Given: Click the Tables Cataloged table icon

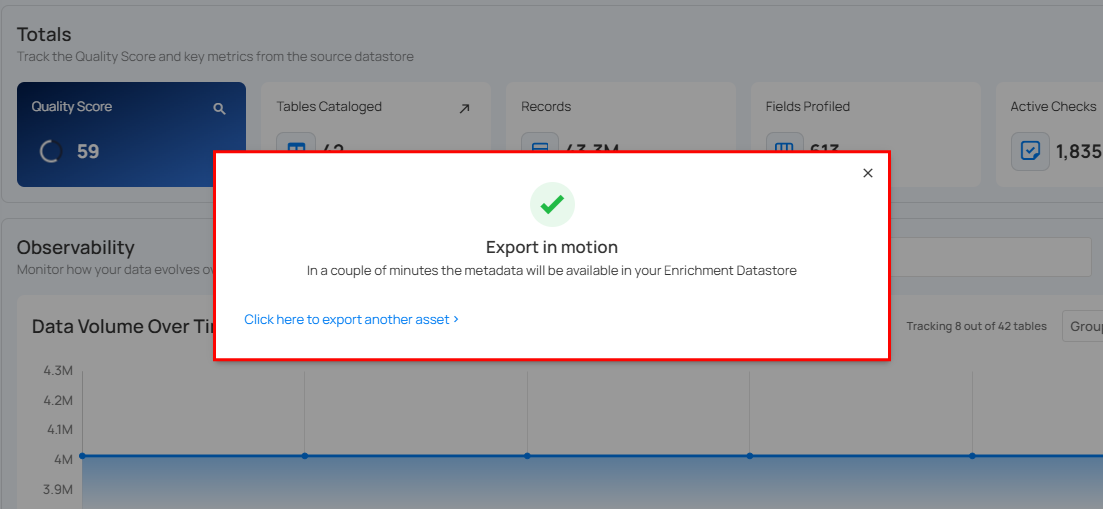Looking at the screenshot, I should tap(295, 146).
